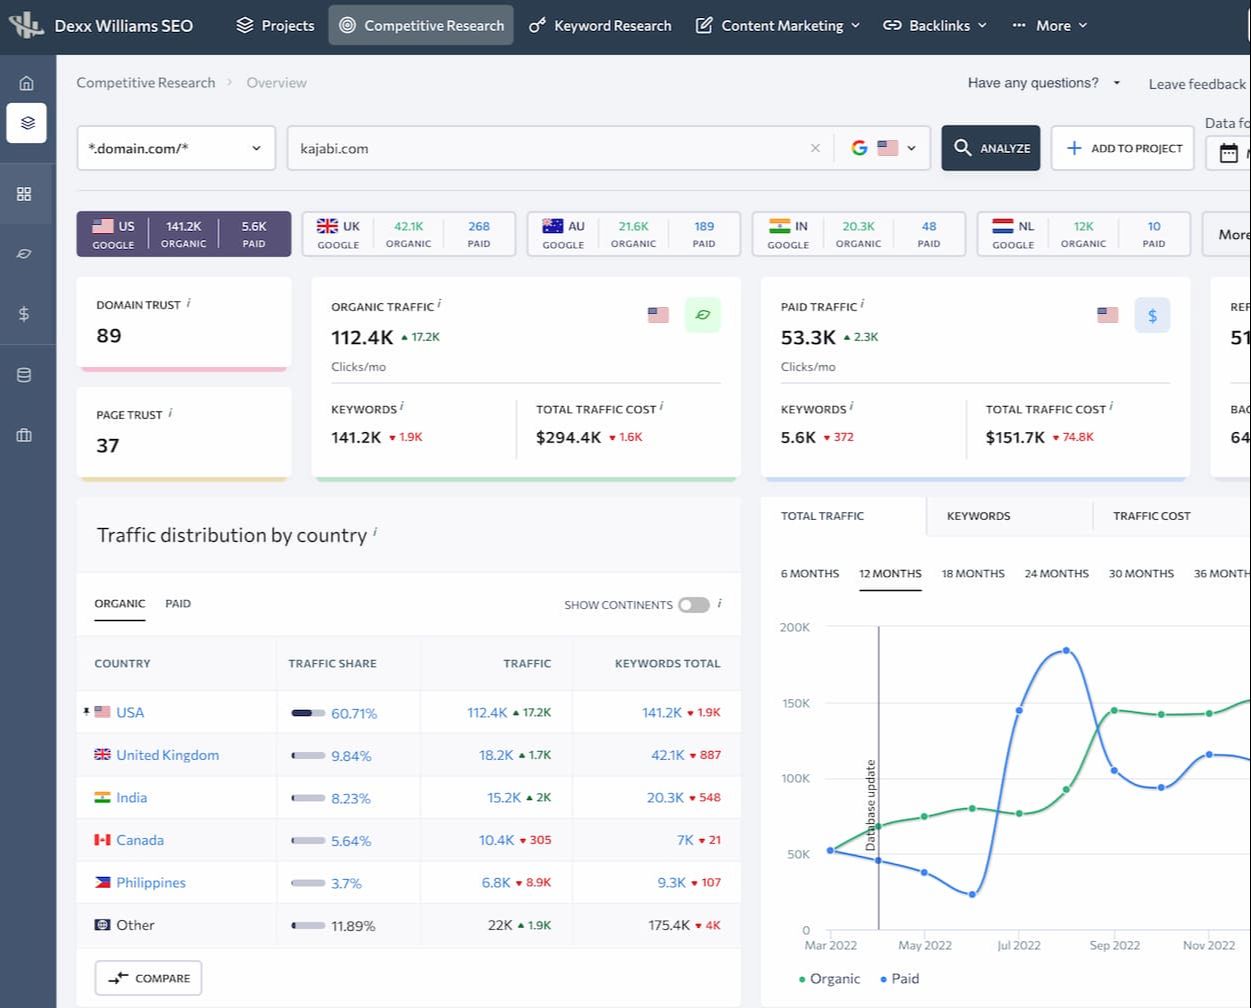Image resolution: width=1251 pixels, height=1008 pixels.
Task: Click the calendar icon for data date
Action: (1229, 153)
